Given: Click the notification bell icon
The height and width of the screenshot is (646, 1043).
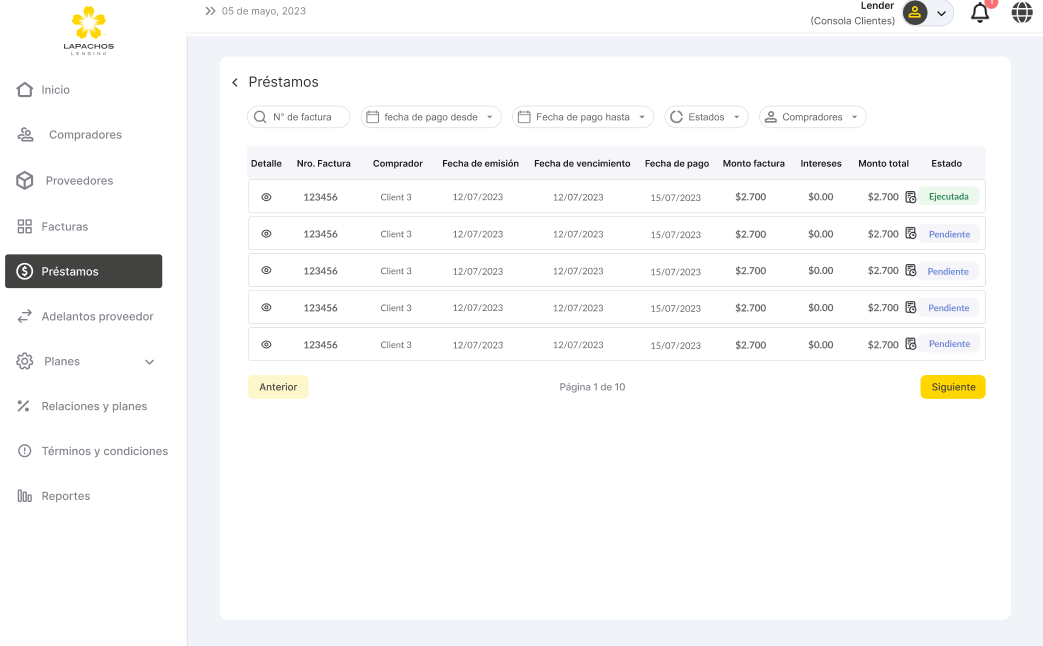Looking at the screenshot, I should click(x=980, y=13).
